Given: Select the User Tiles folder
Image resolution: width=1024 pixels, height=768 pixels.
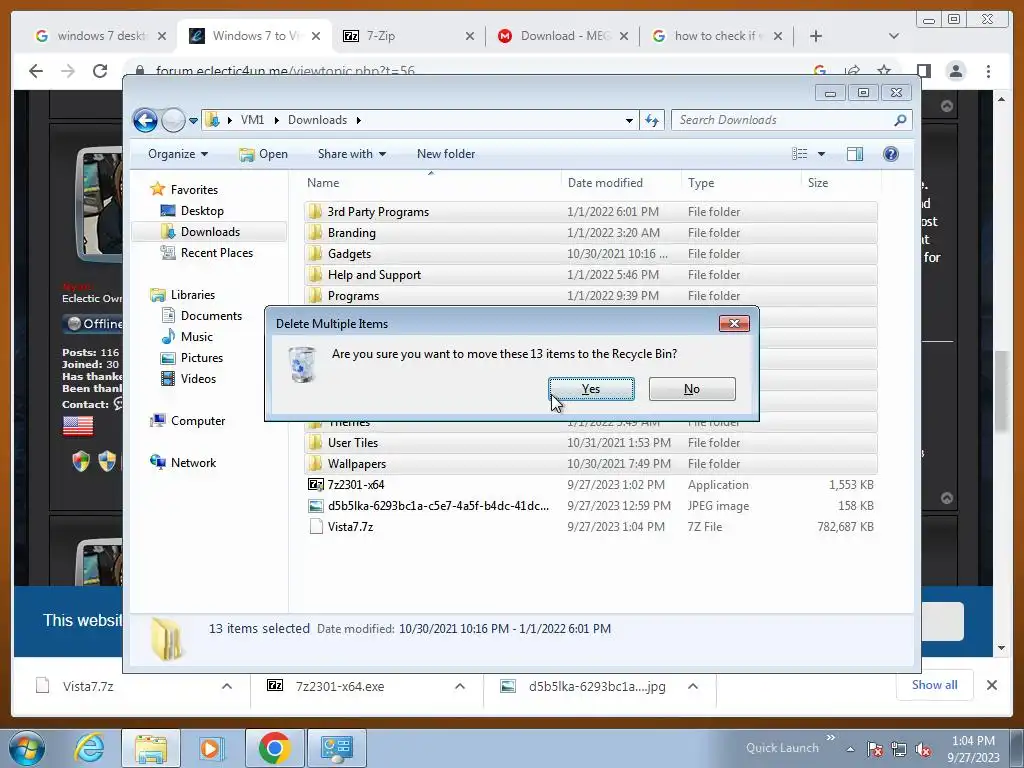Looking at the screenshot, I should click(x=590, y=443).
